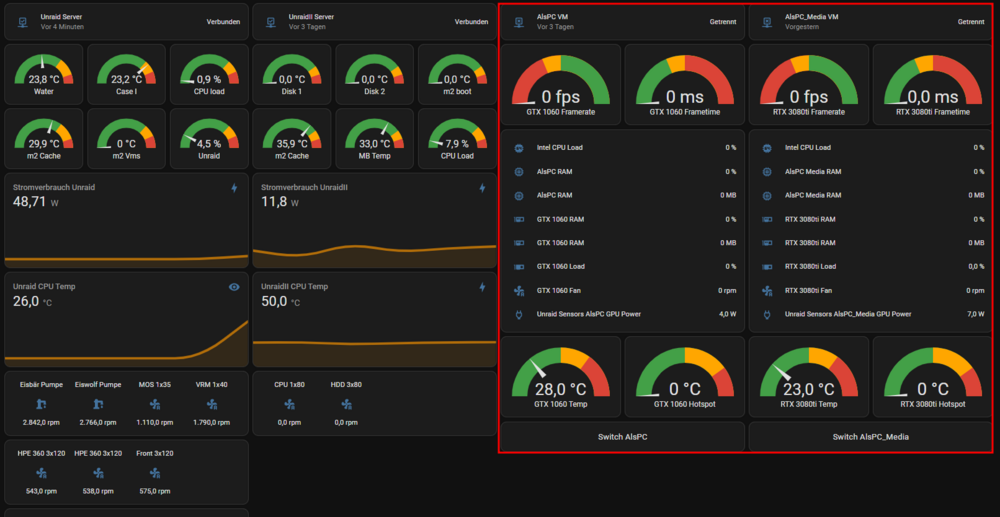This screenshot has height=517, width=1000.
Task: Click fan icon above 538,0 rpm
Action: pos(98,472)
